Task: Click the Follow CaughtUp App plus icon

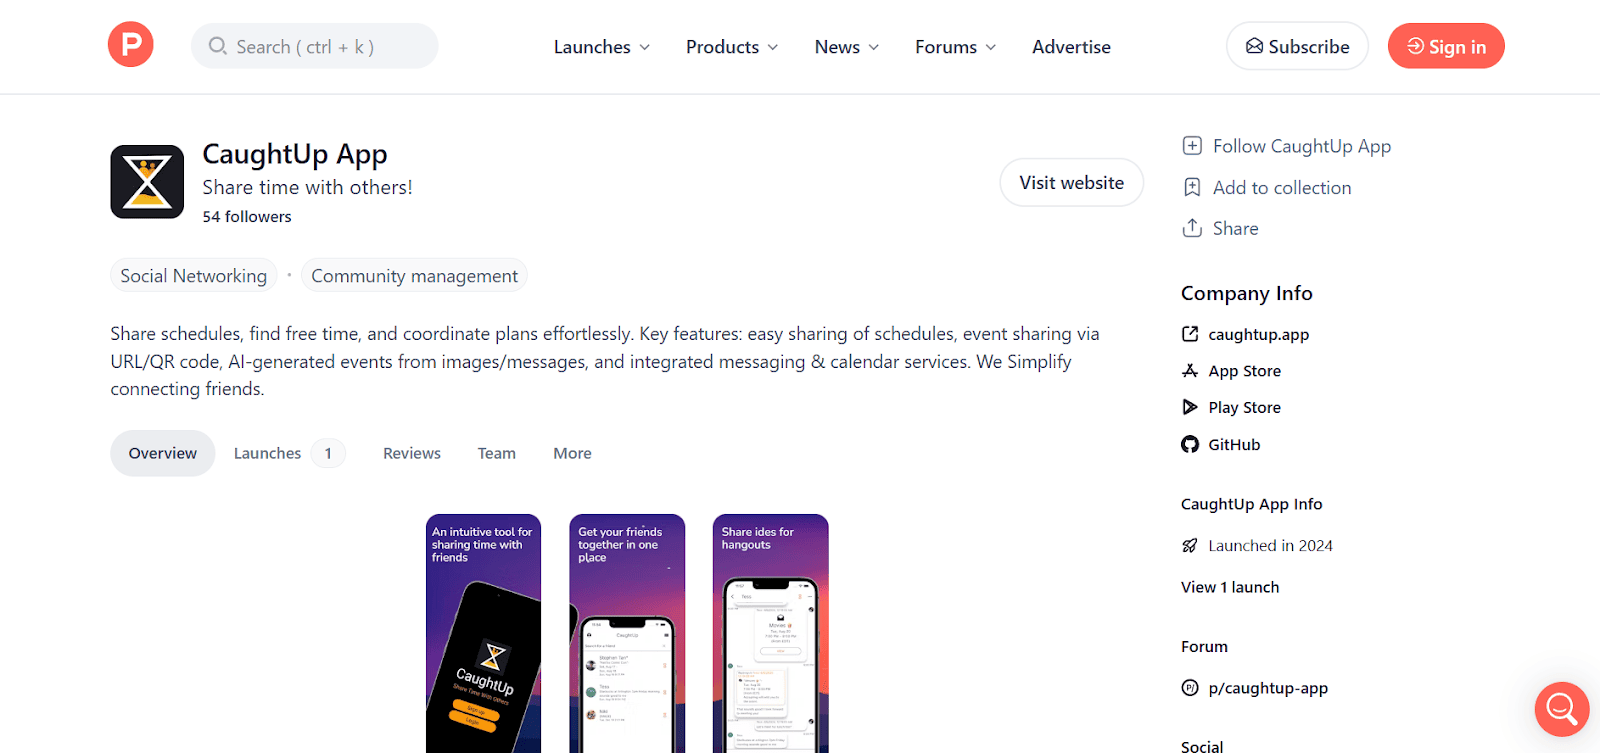Action: [x=1192, y=146]
